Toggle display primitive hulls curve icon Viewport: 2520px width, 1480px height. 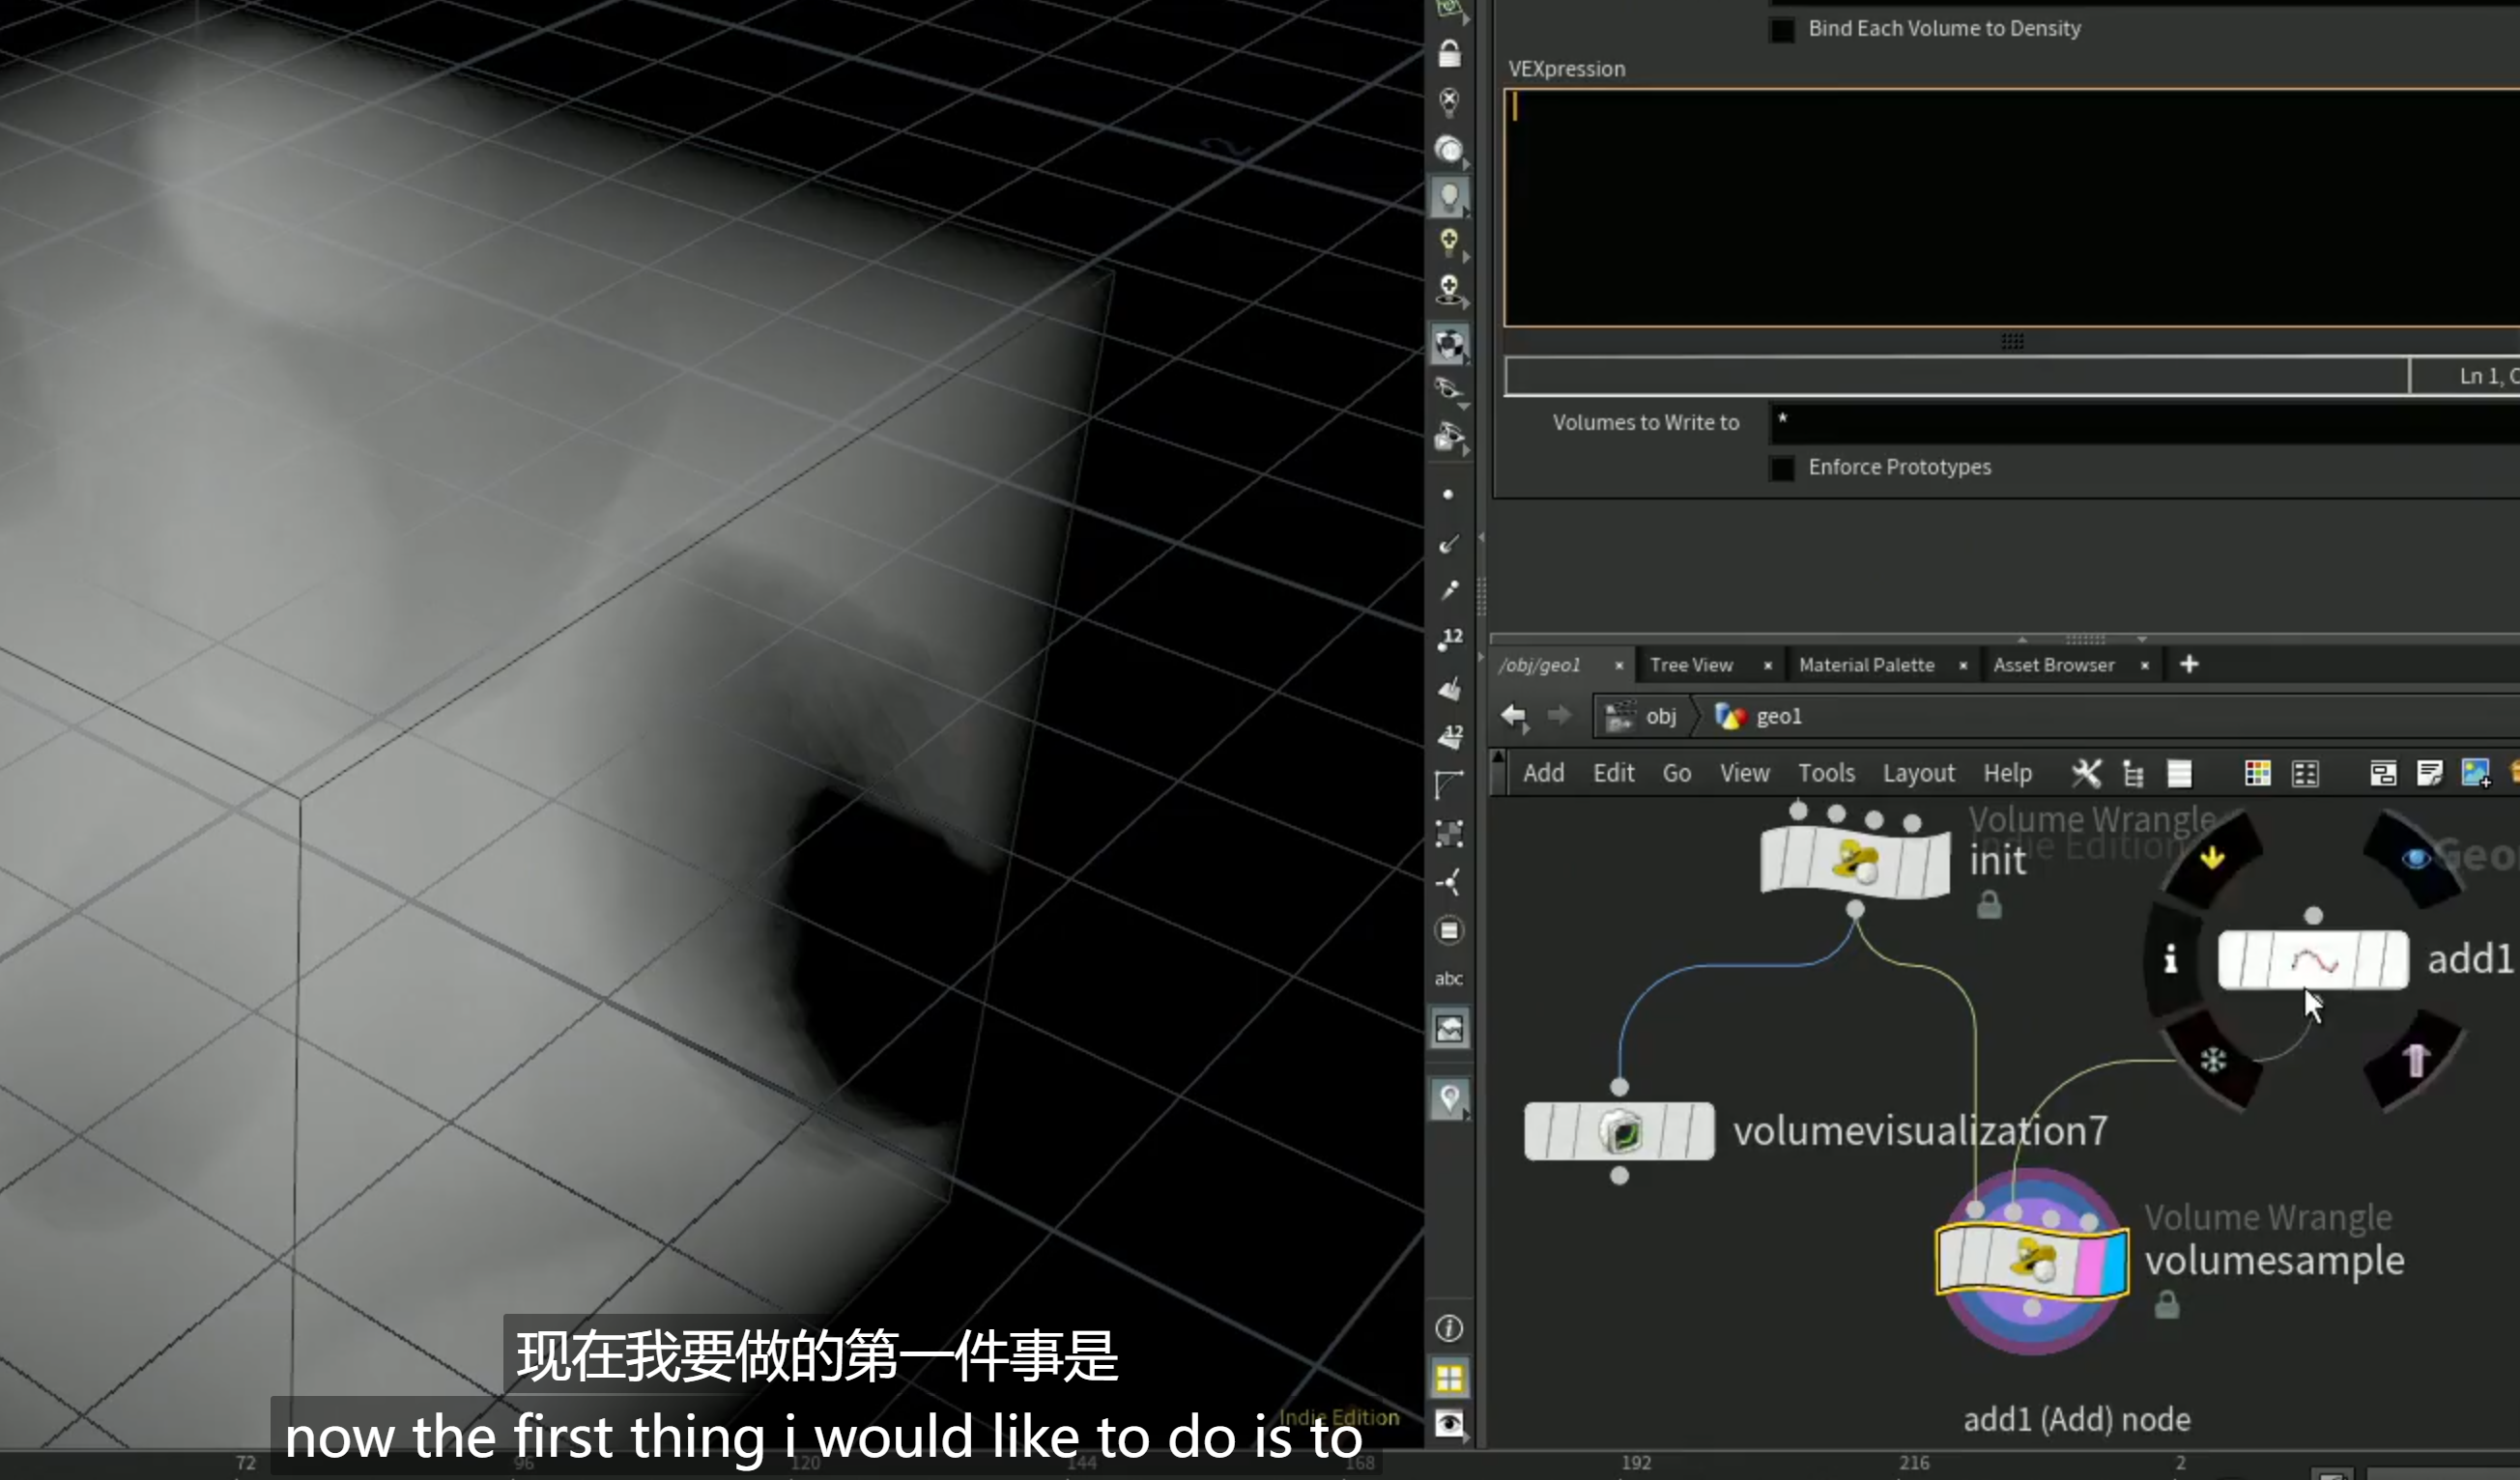(x=1449, y=785)
